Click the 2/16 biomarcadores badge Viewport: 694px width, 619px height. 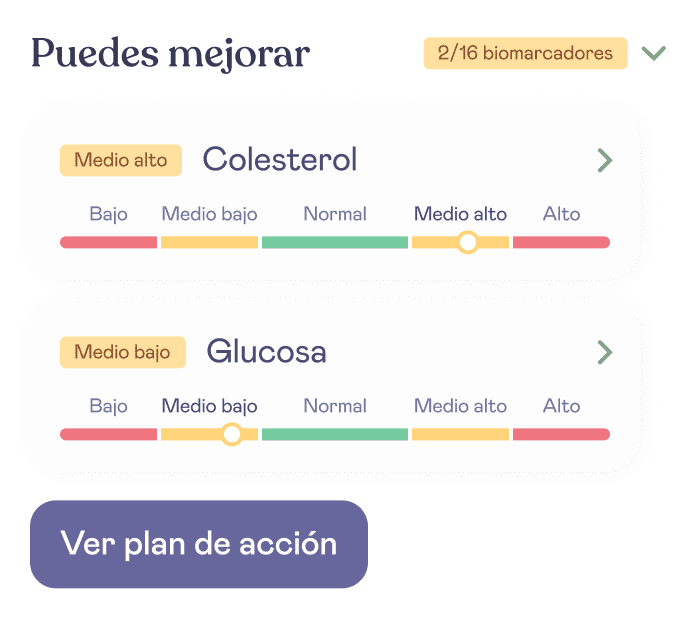tap(525, 53)
